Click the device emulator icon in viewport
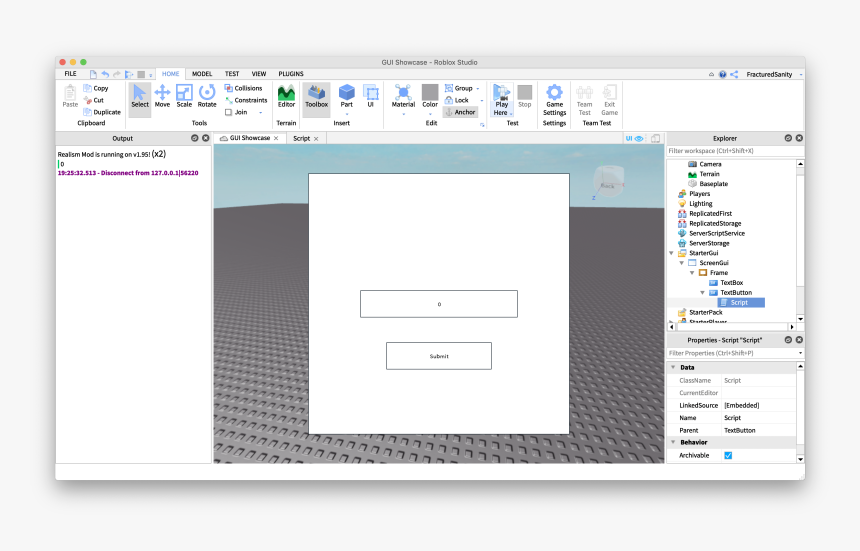 [655, 139]
